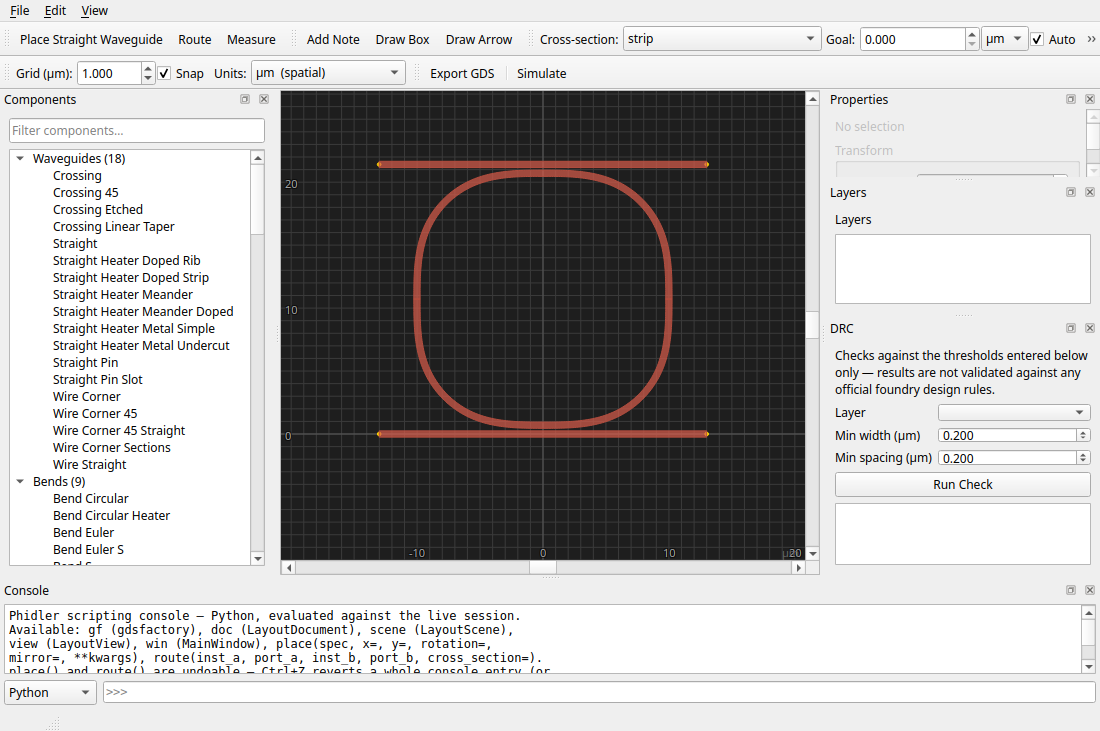Open the Edit menu
Viewport: 1100px width, 731px height.
pos(55,11)
